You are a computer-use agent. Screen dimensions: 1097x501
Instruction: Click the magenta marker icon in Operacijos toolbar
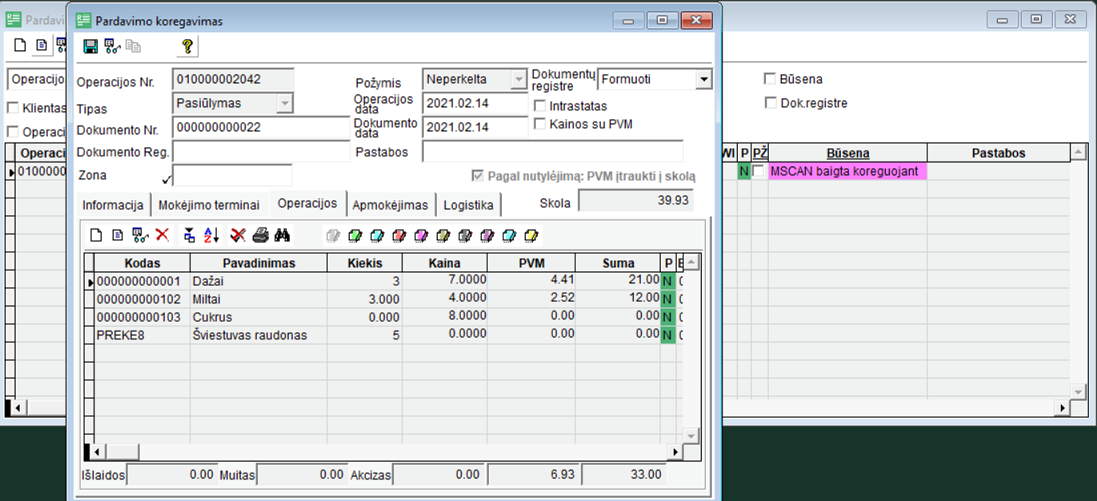pos(420,236)
